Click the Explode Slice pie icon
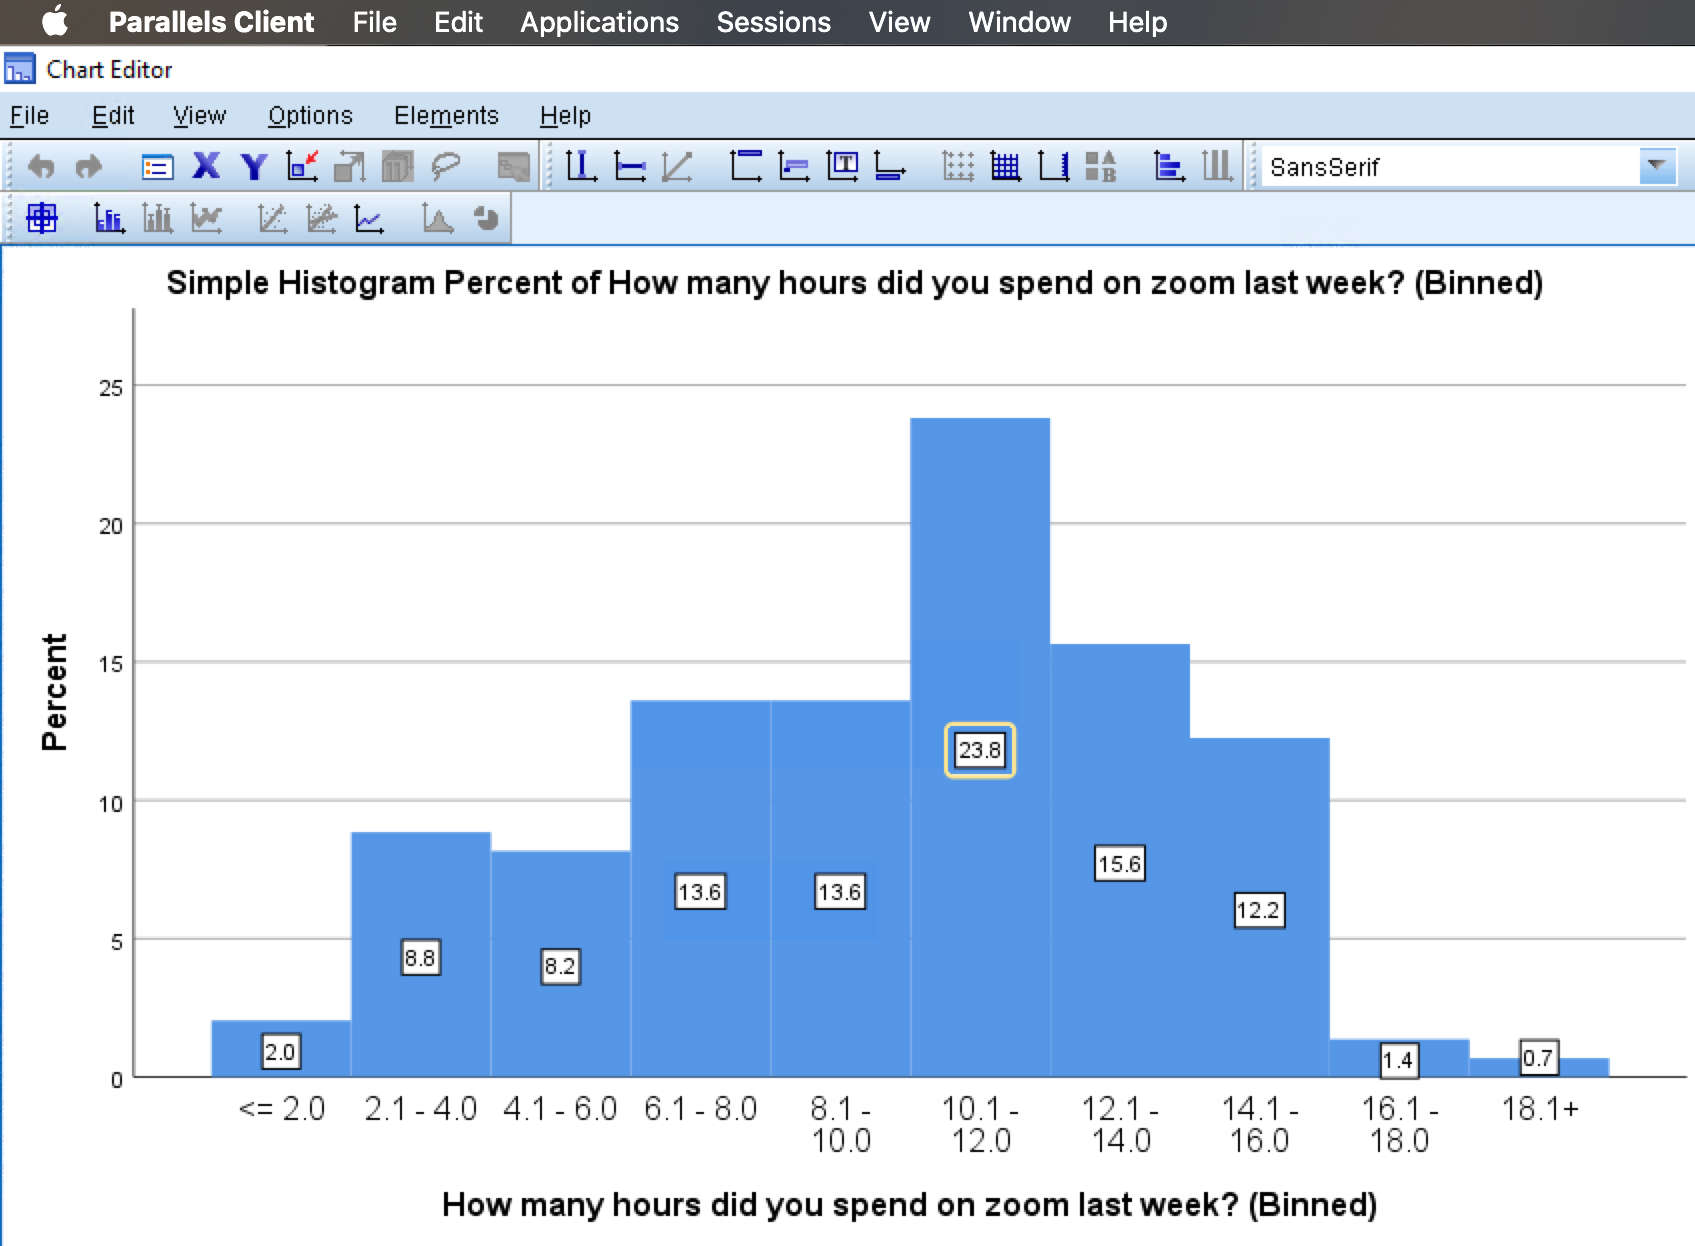1695x1246 pixels. (x=486, y=217)
